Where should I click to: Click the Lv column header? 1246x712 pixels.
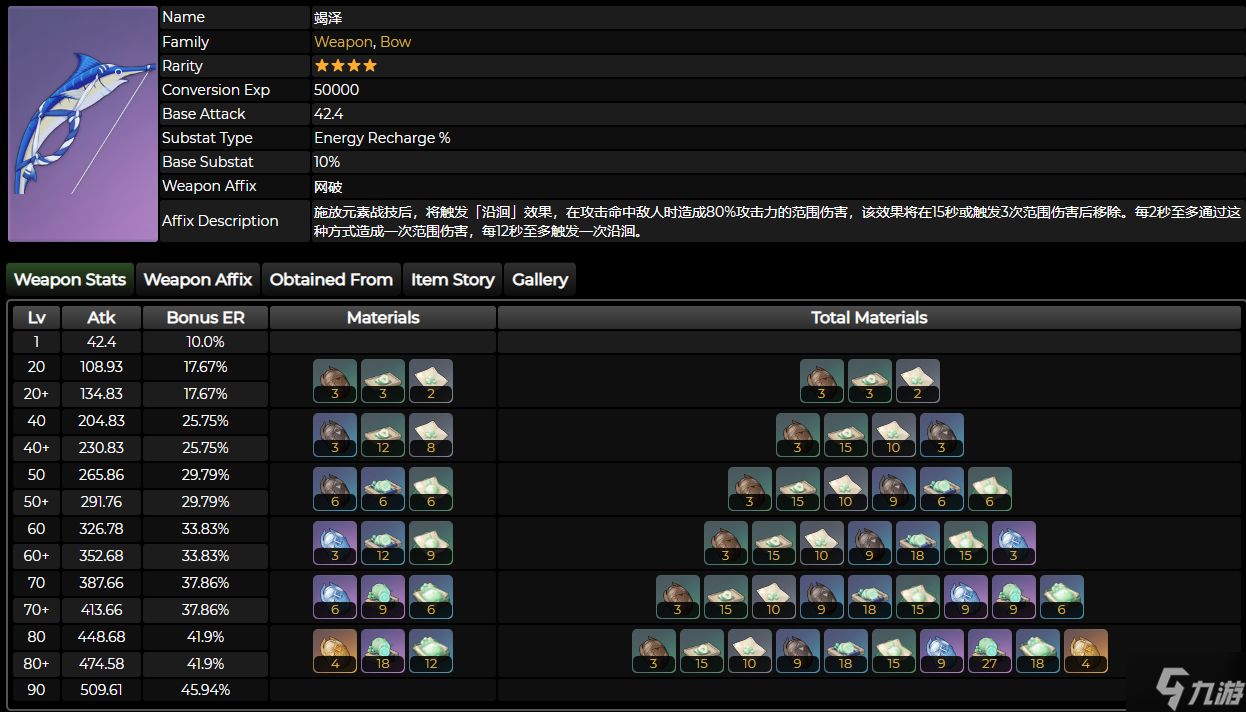36,318
